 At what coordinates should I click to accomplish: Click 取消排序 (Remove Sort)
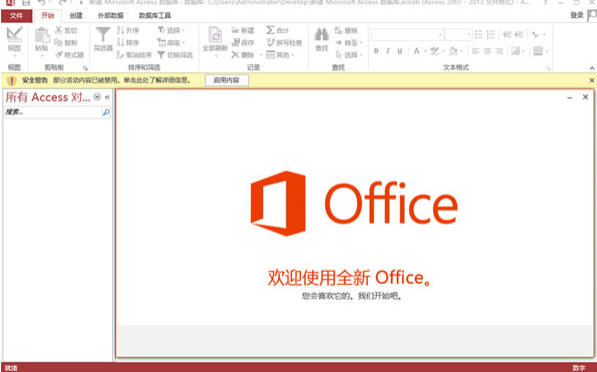(x=134, y=55)
